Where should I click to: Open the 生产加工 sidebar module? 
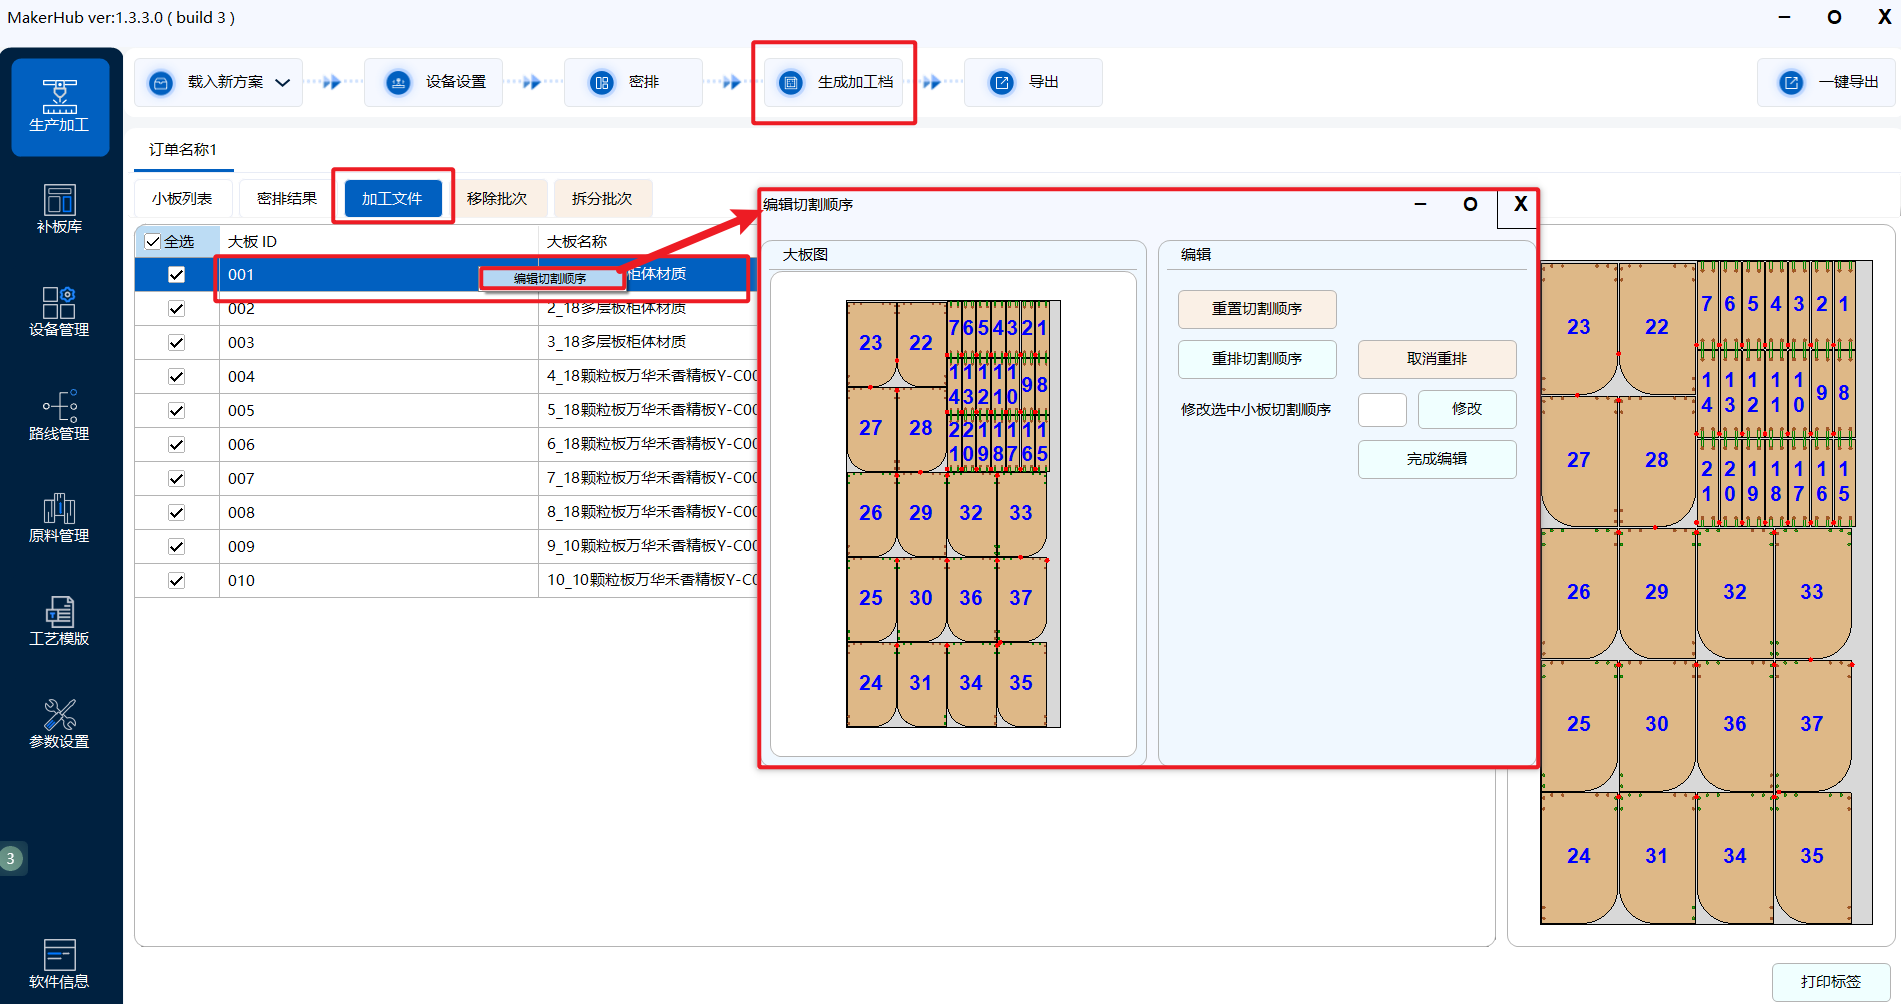coord(60,106)
